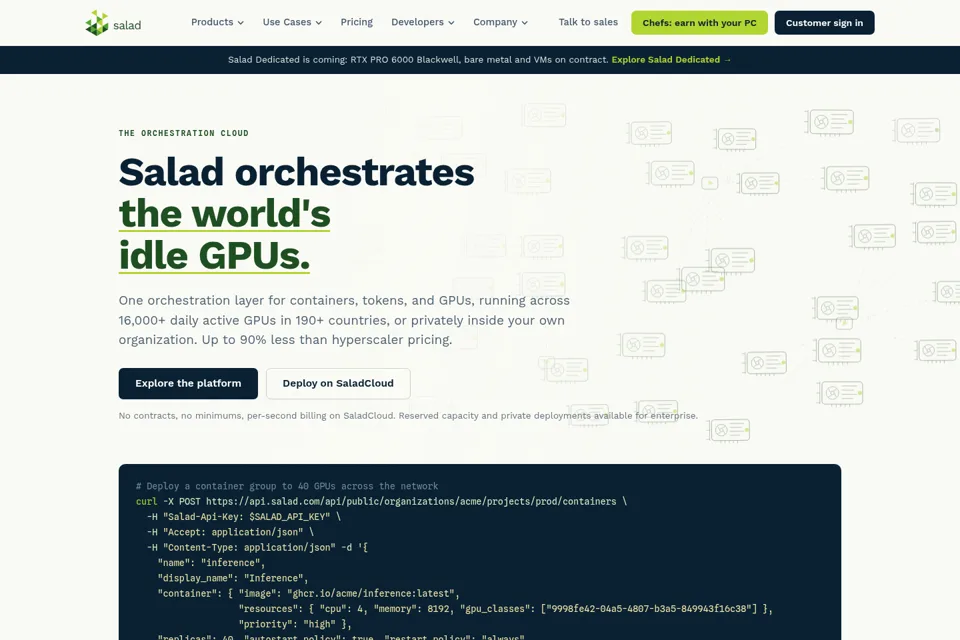Open the Products dropdown menu

click(217, 22)
